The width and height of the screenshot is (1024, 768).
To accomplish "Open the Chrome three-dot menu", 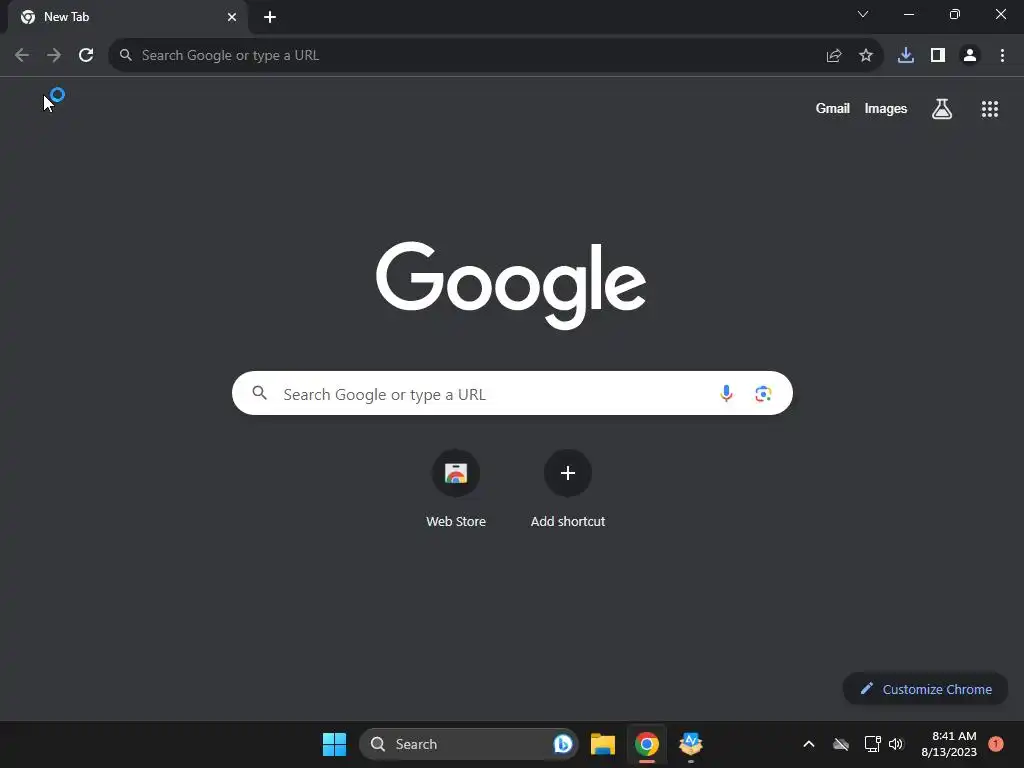I will click(1002, 55).
